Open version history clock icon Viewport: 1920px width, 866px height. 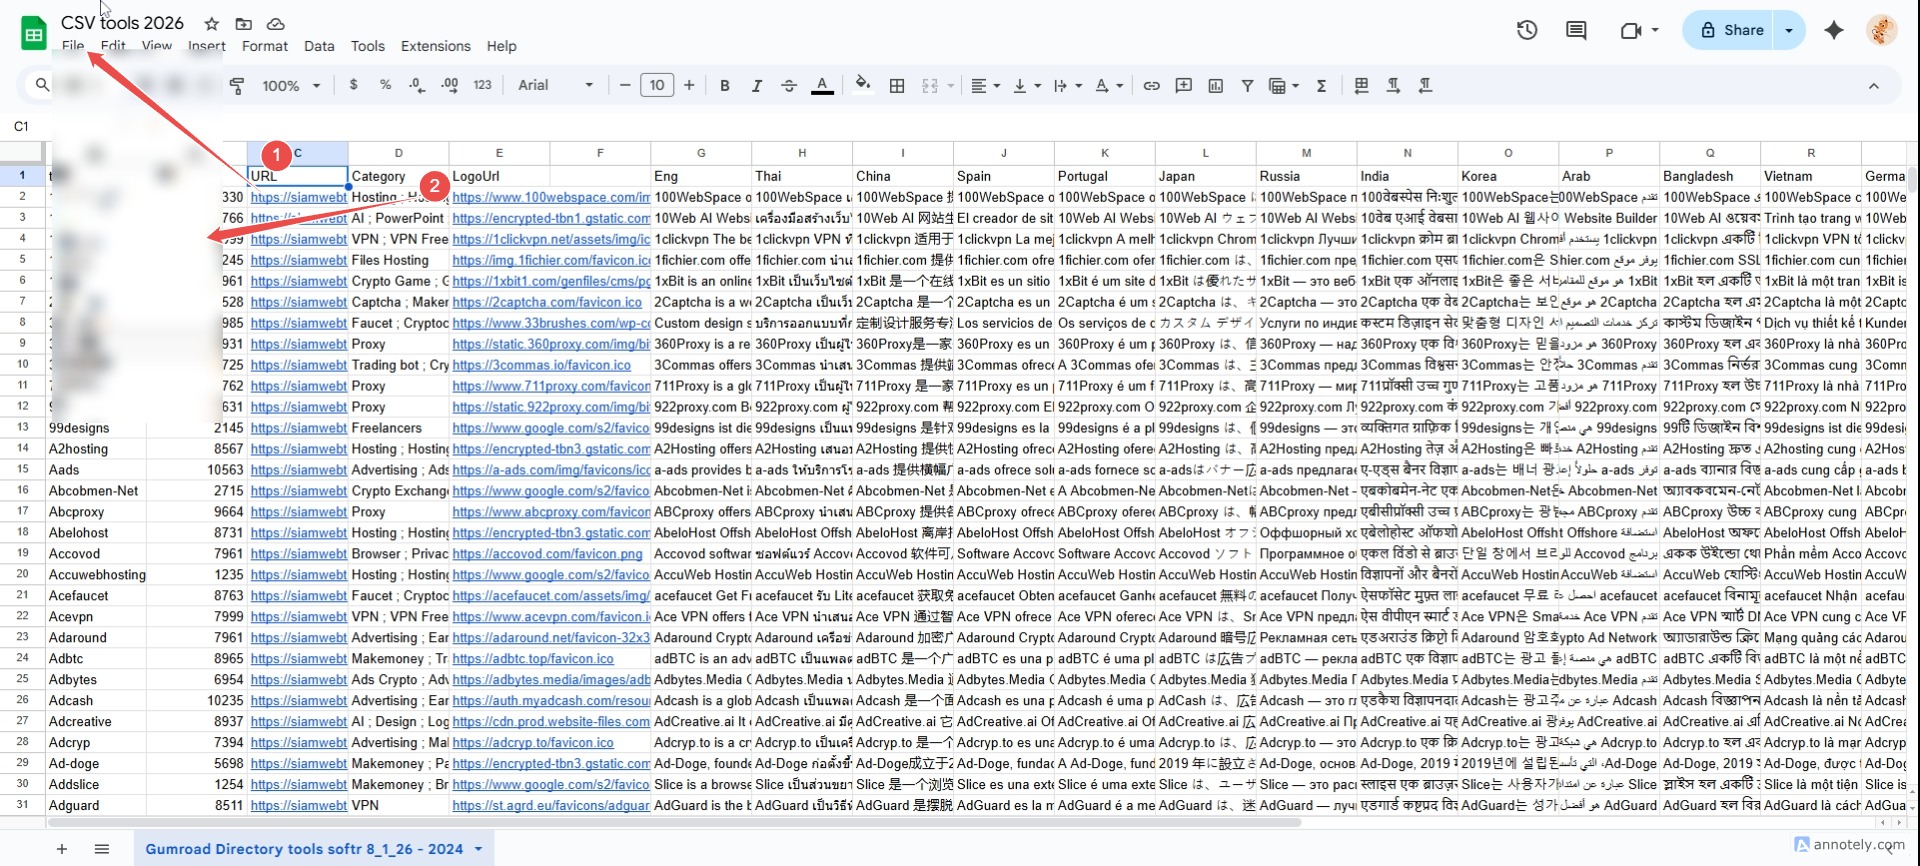pos(1526,30)
